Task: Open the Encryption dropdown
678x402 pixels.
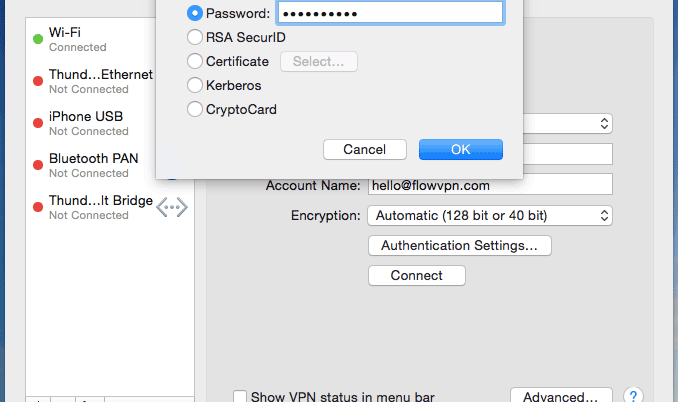Action: click(490, 215)
